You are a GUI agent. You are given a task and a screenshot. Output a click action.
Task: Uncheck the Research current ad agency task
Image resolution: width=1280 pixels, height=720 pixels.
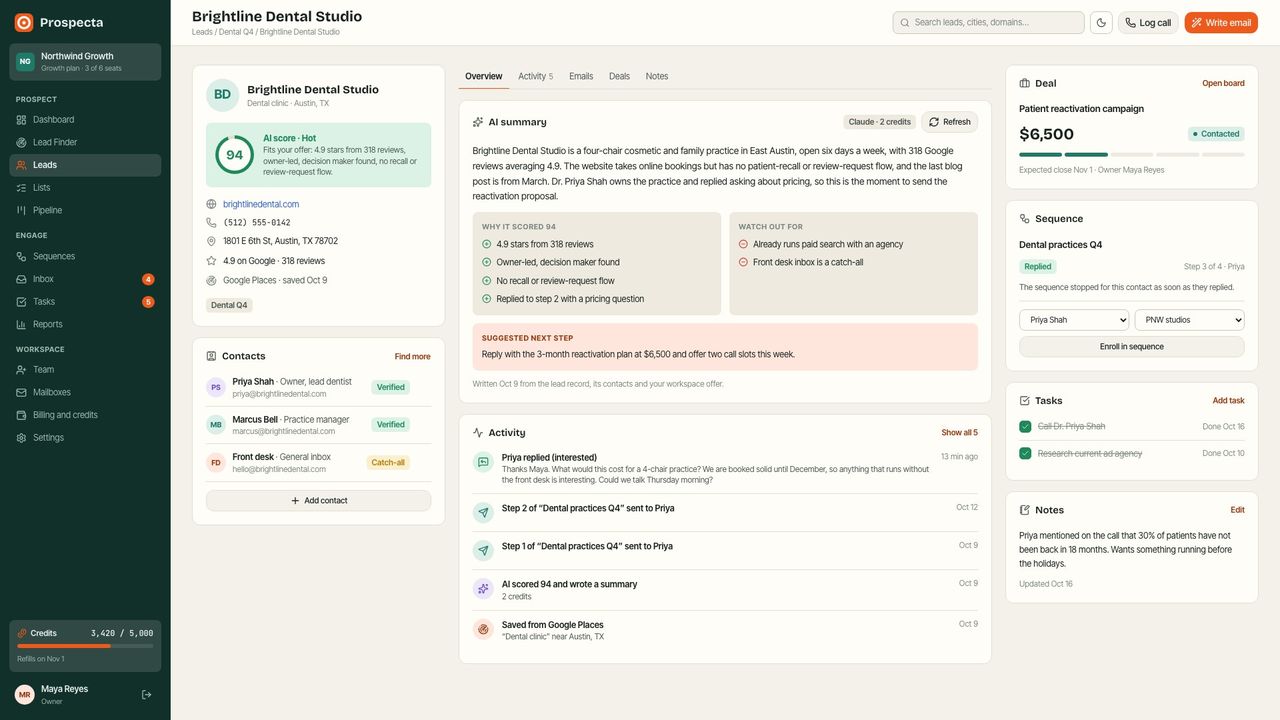click(x=1025, y=453)
